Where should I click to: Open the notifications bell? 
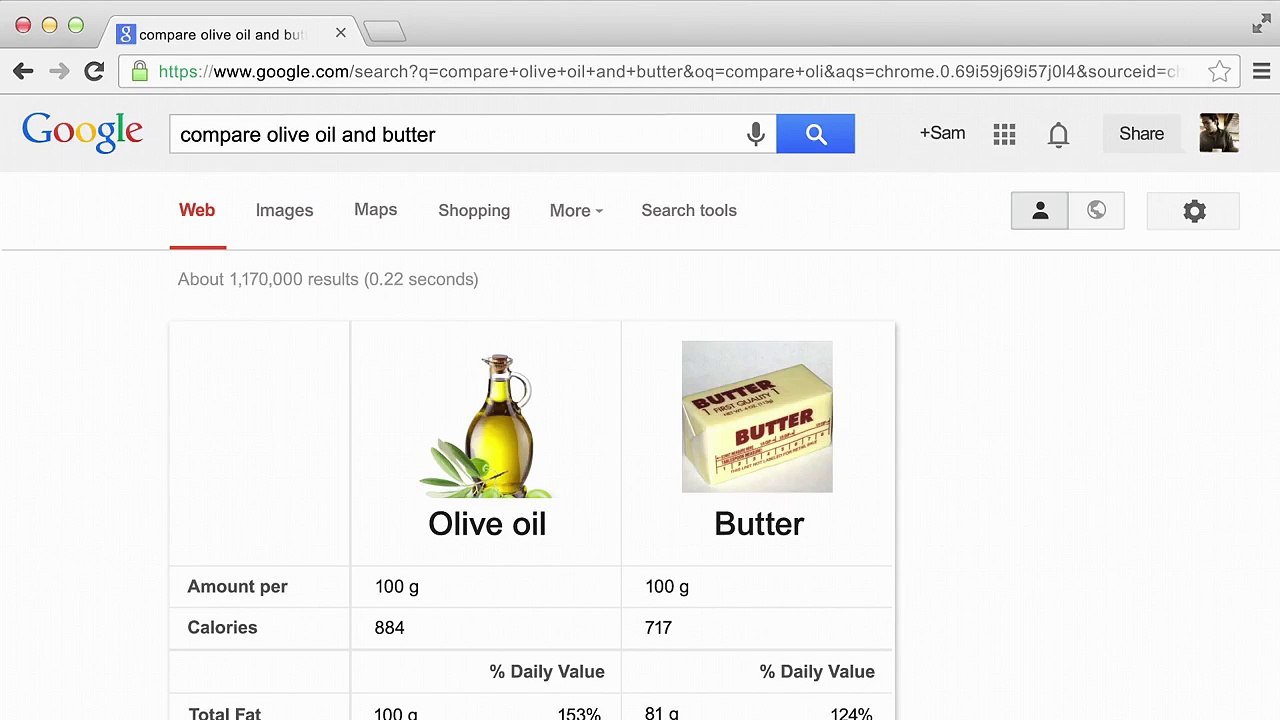(1058, 134)
